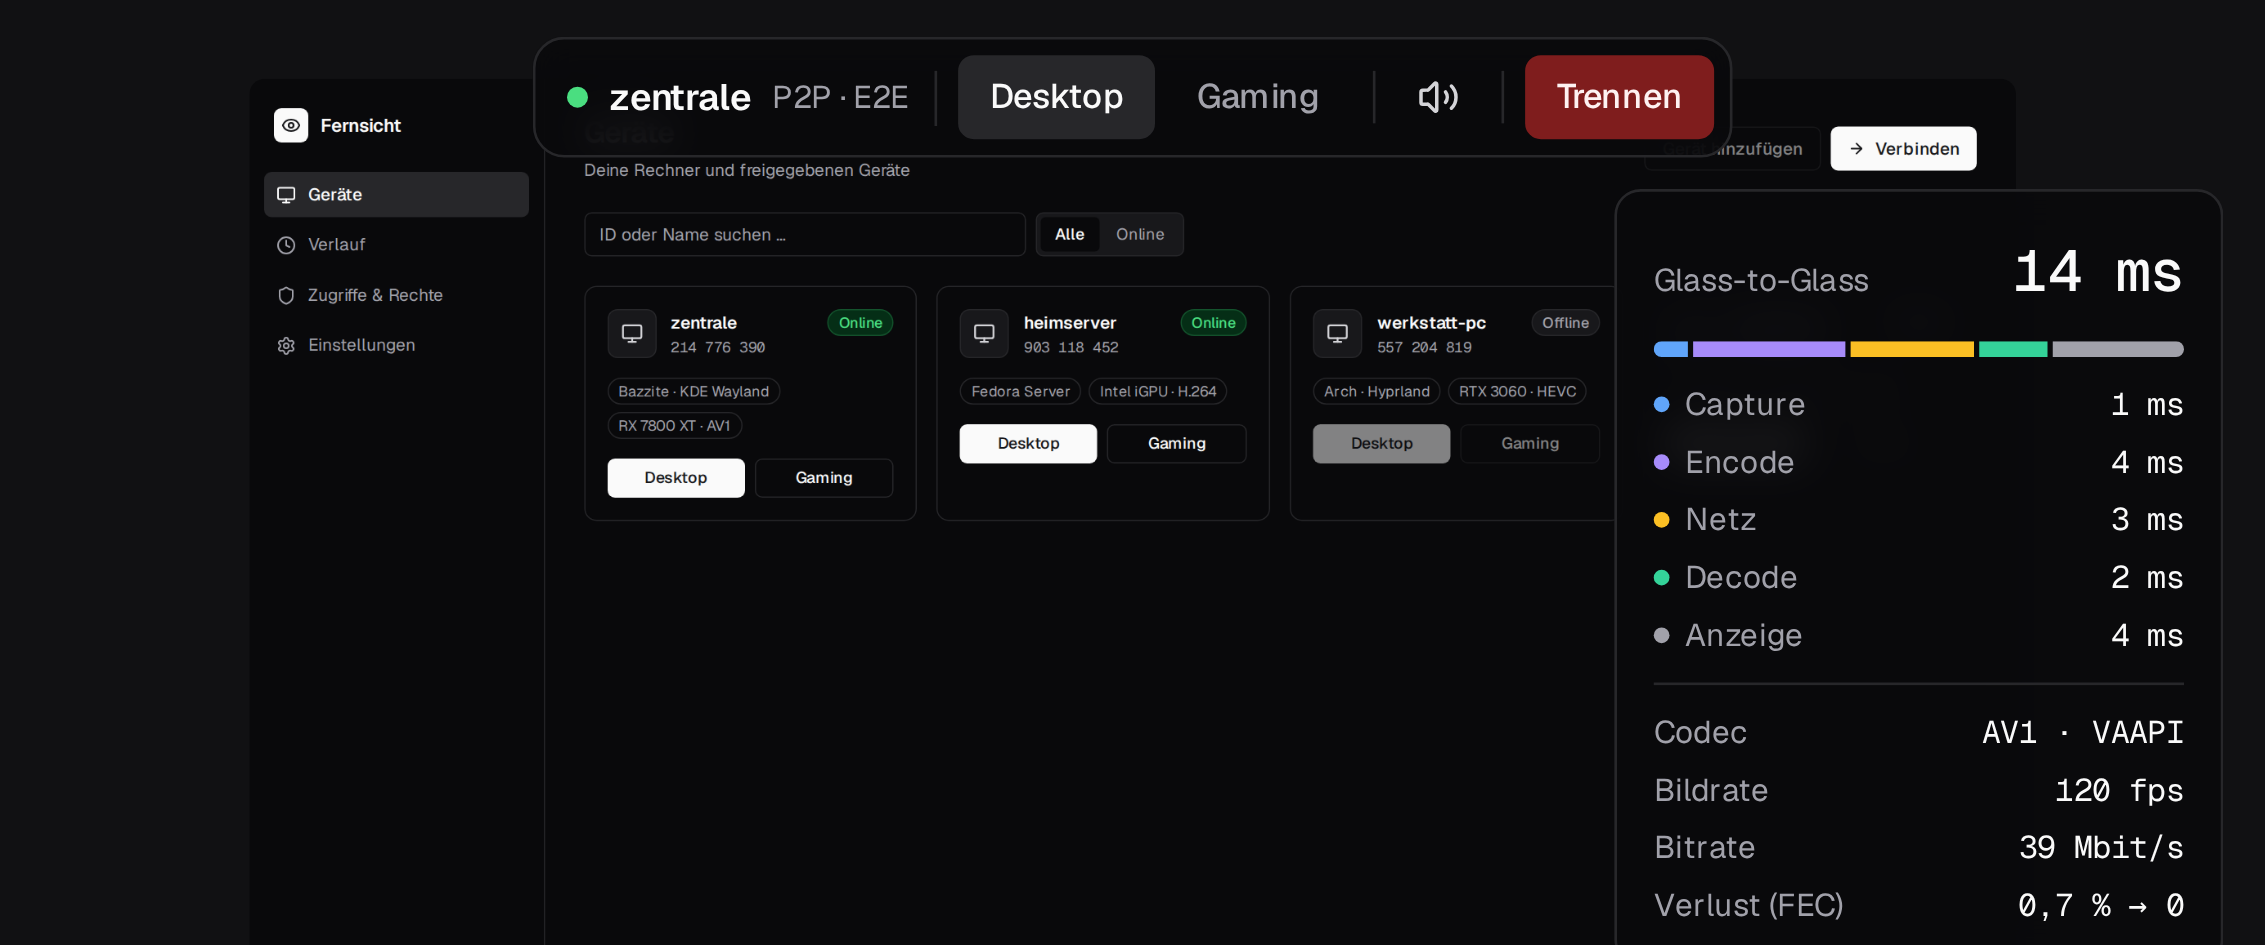Viewport: 2265px width, 945px height.
Task: Click the Offline badge on werkstatt-pc
Action: (1565, 323)
